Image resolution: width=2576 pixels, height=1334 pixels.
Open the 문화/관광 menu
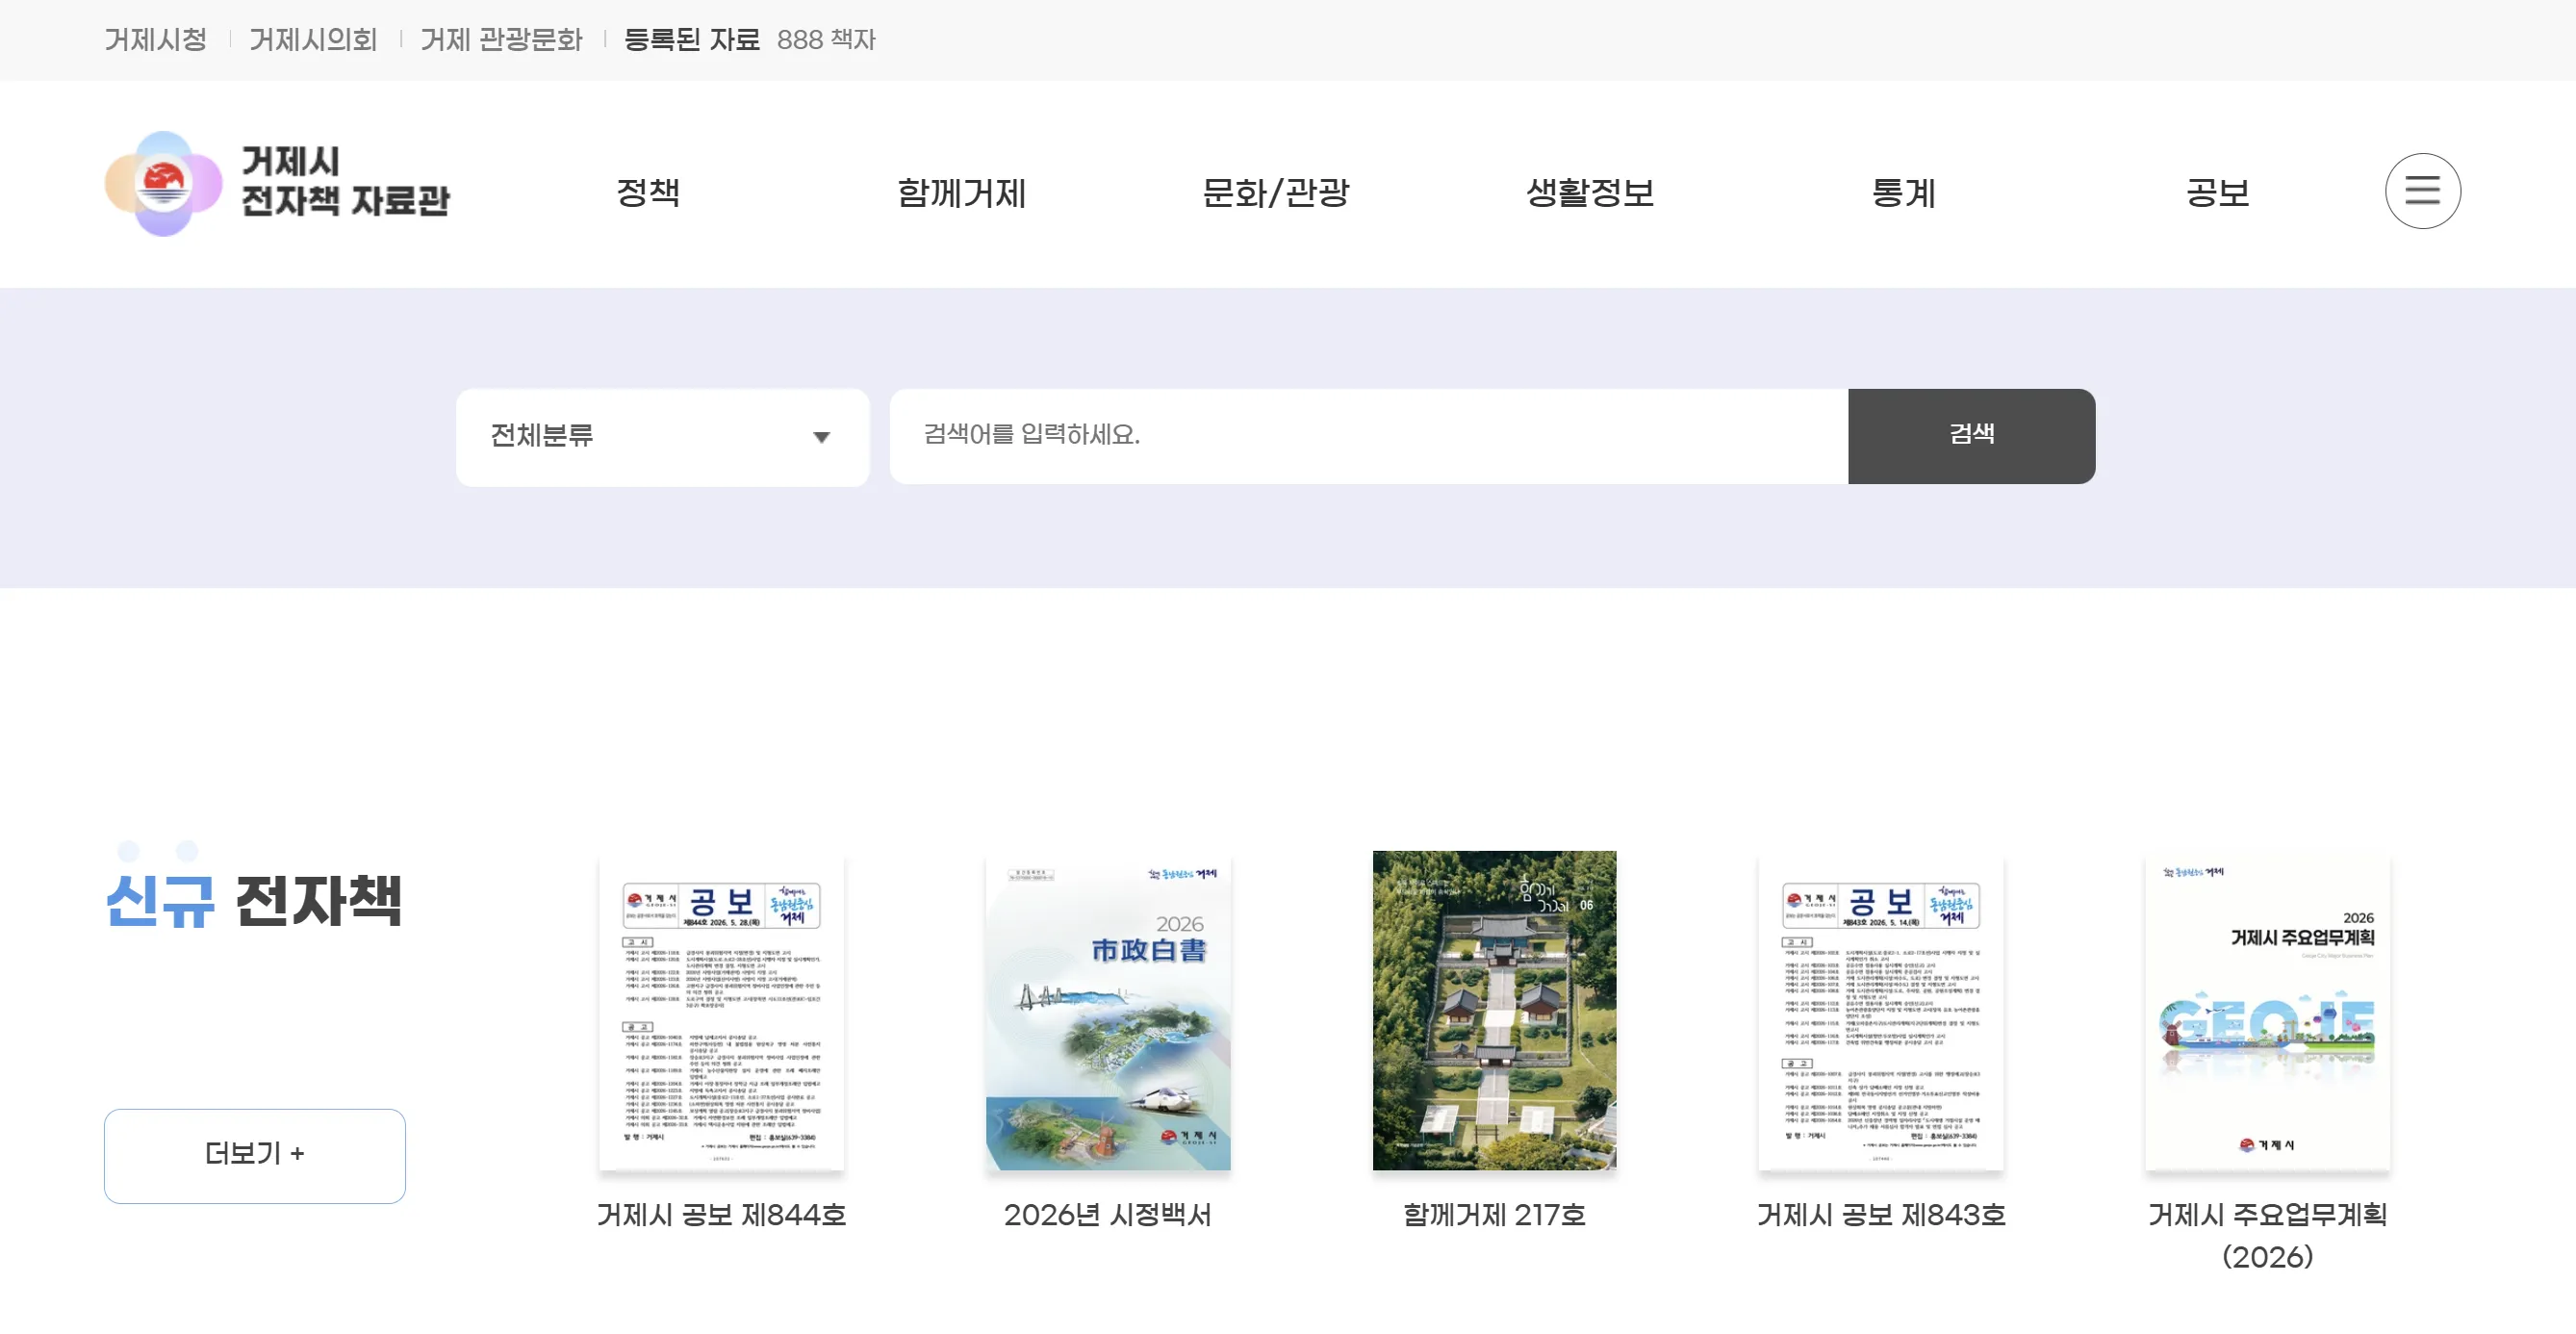click(x=1275, y=192)
